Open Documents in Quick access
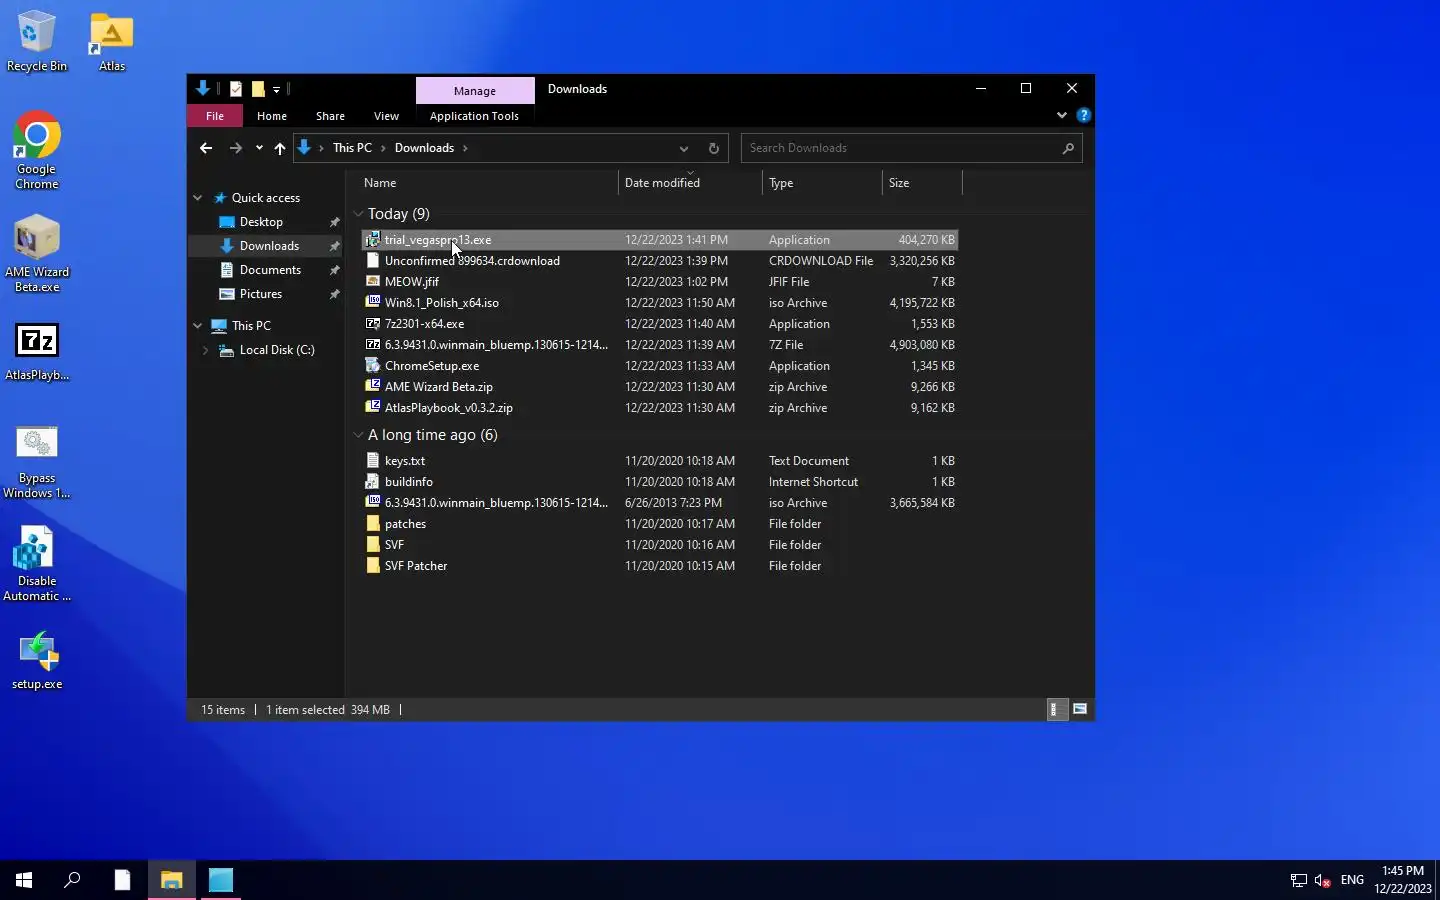This screenshot has width=1440, height=900. (270, 270)
